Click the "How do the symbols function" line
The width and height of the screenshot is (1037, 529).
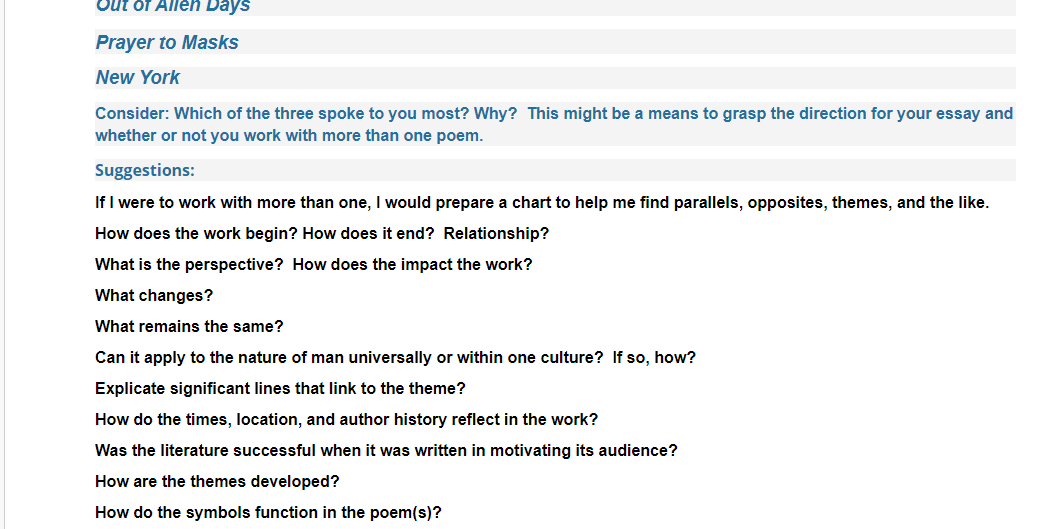(268, 513)
